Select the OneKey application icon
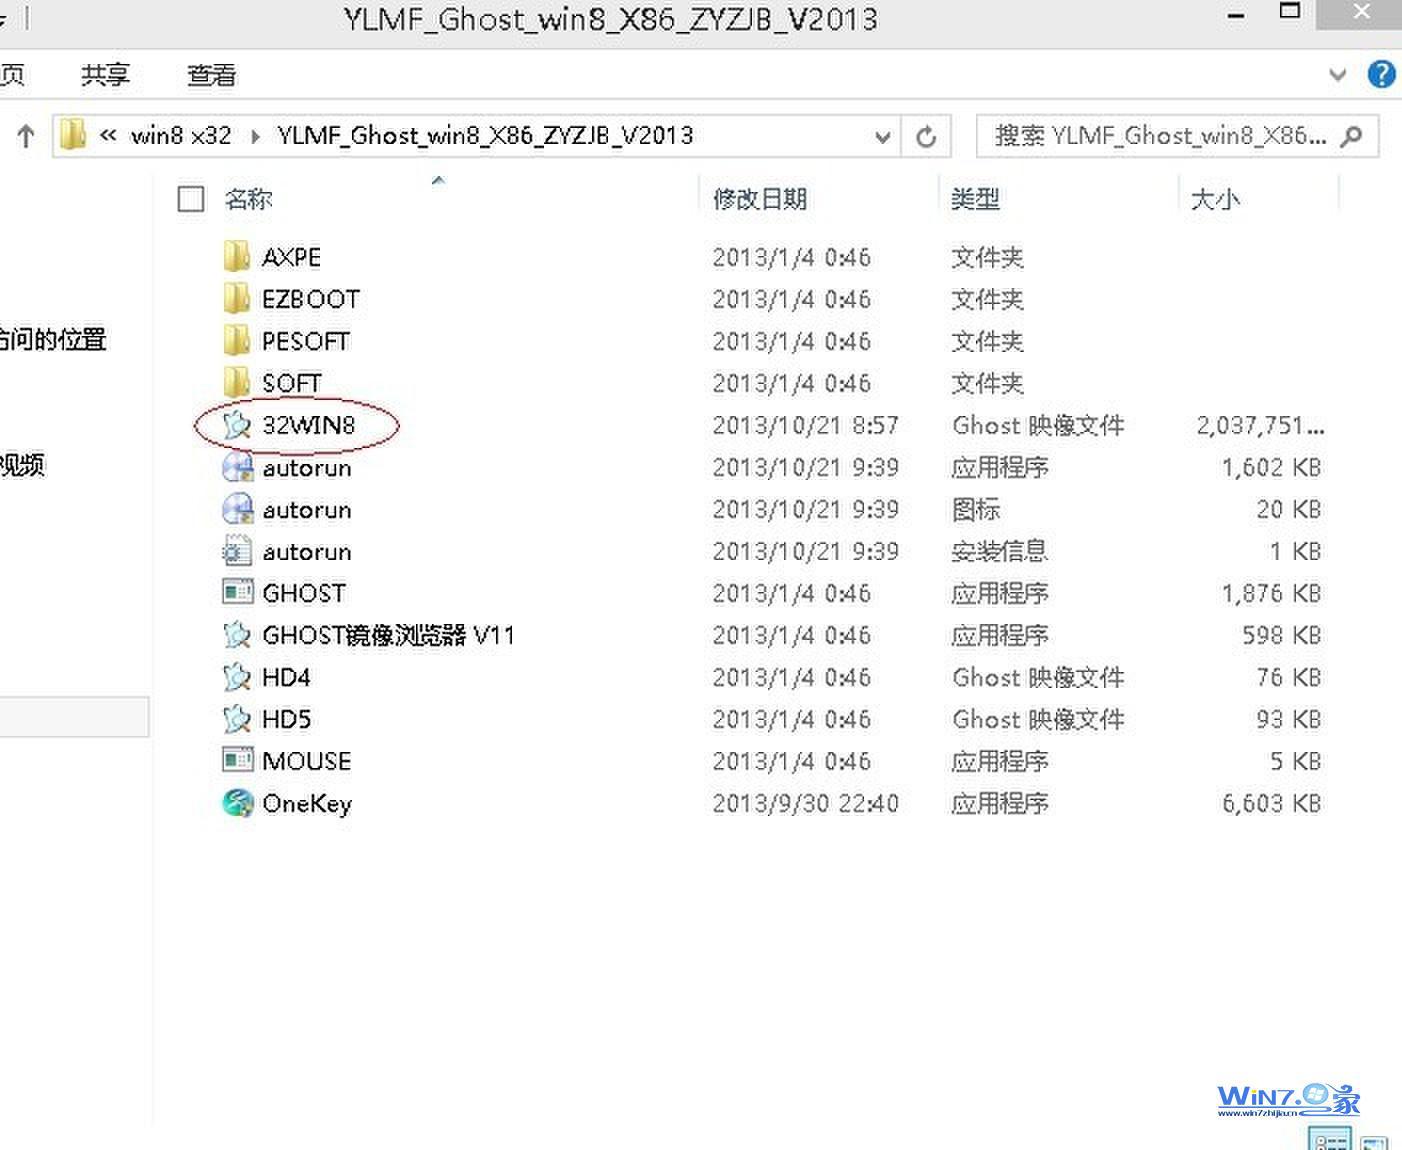The width and height of the screenshot is (1402, 1150). [x=237, y=803]
